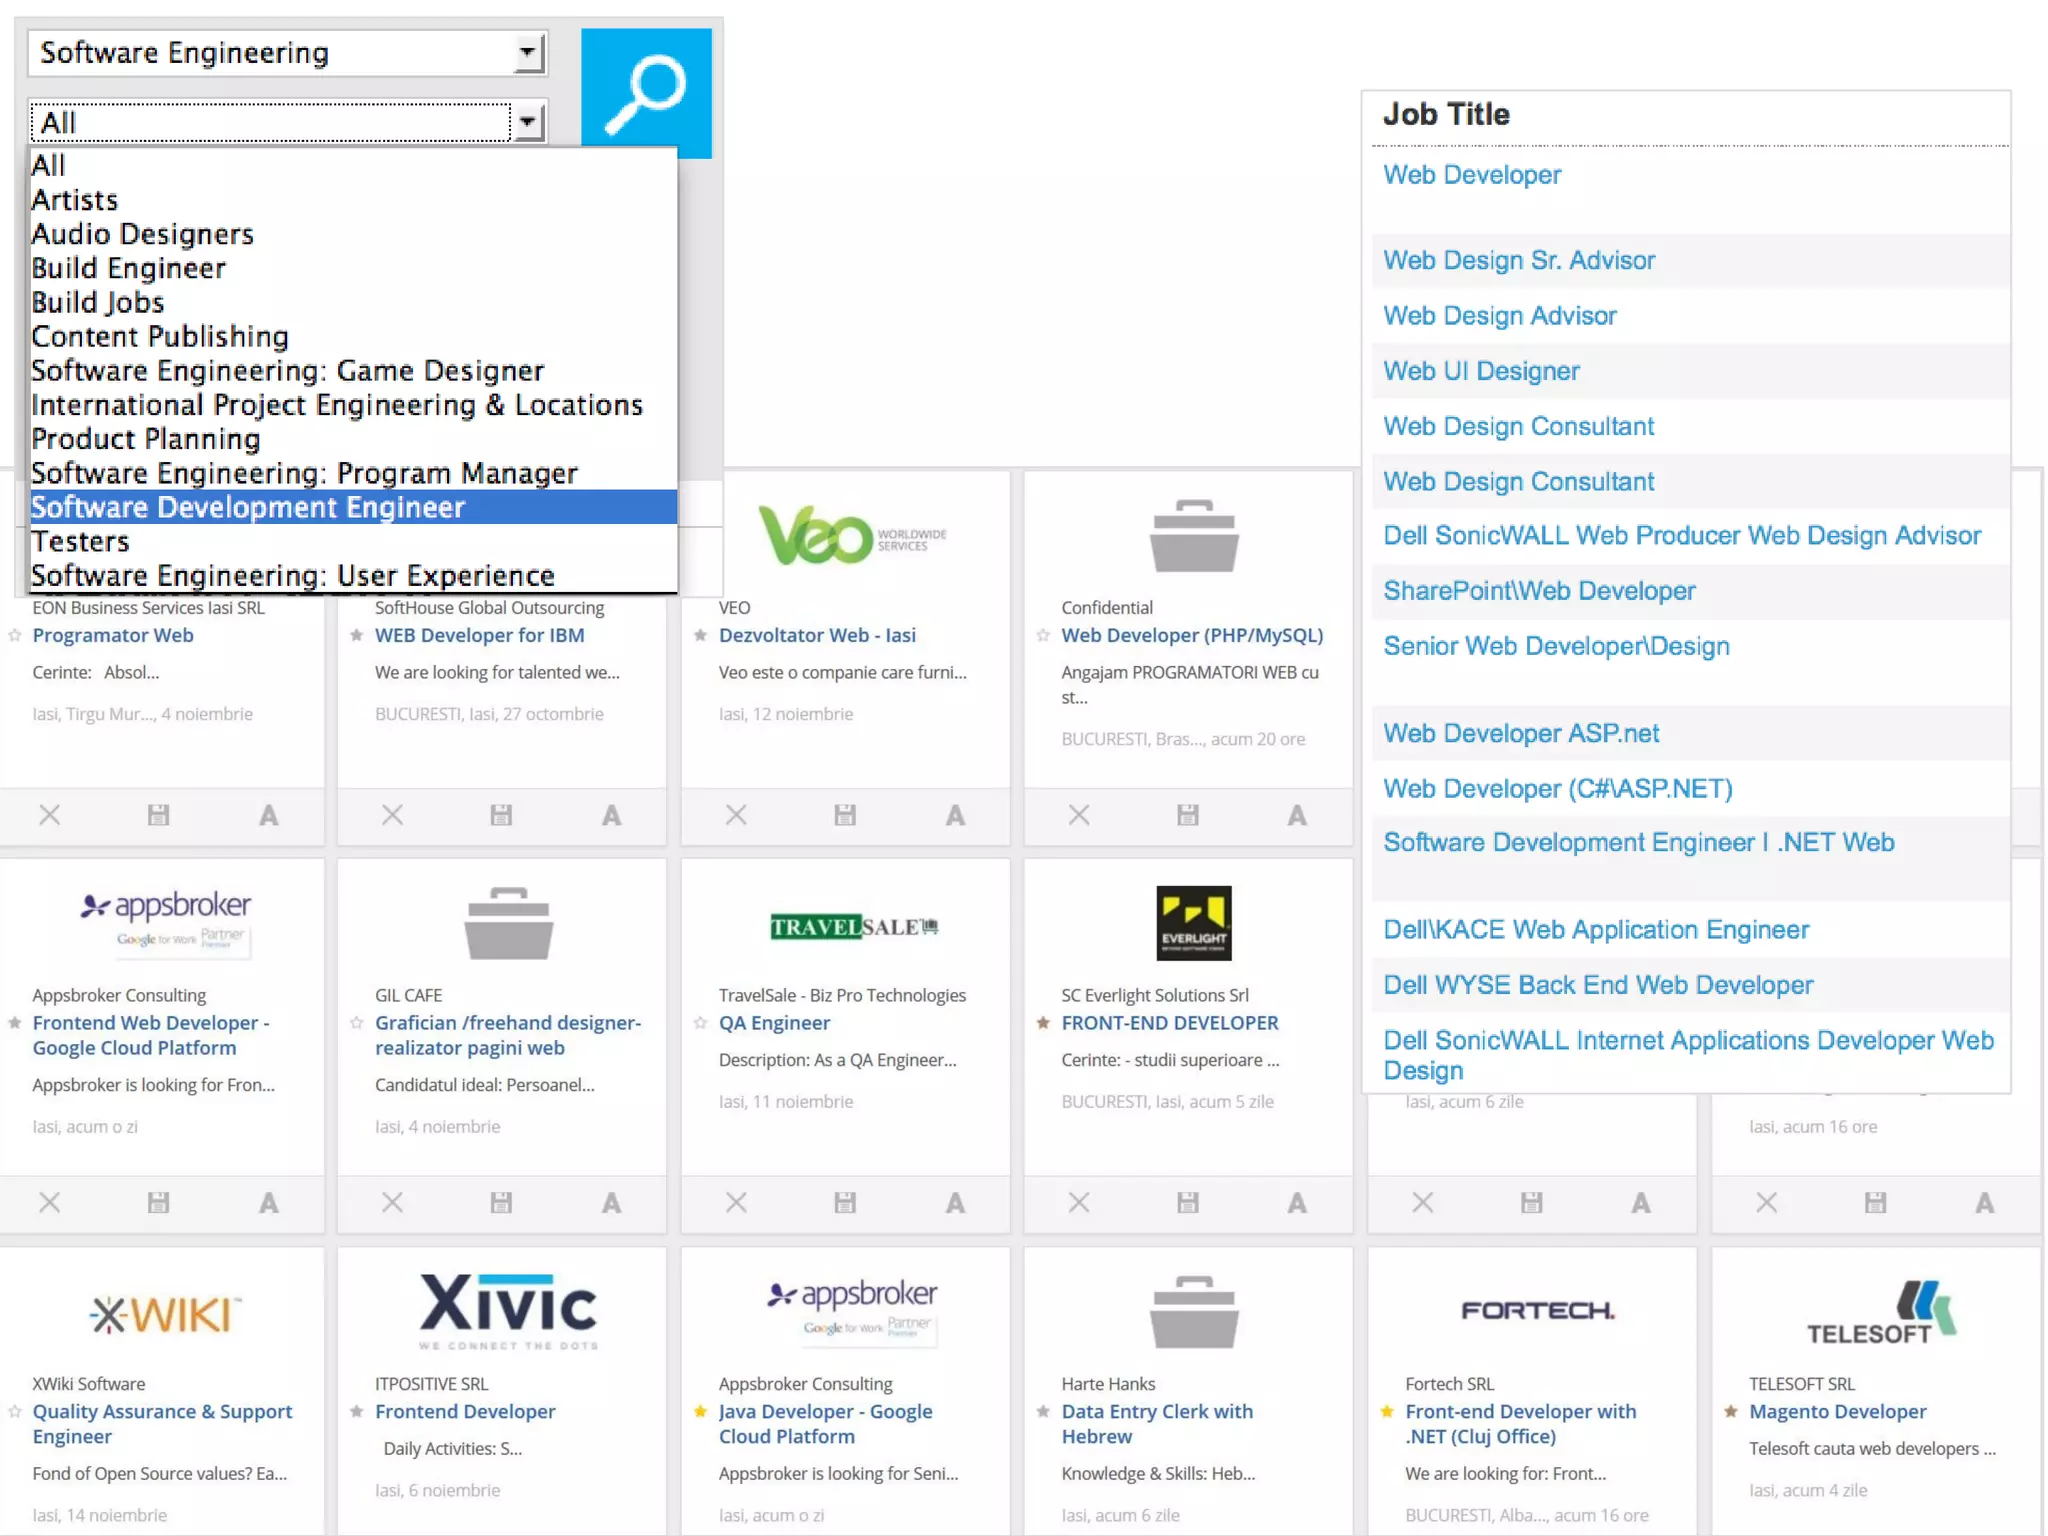Collapse the All subcategory dropdown
The height and width of the screenshot is (1536, 2048).
pyautogui.click(x=527, y=122)
